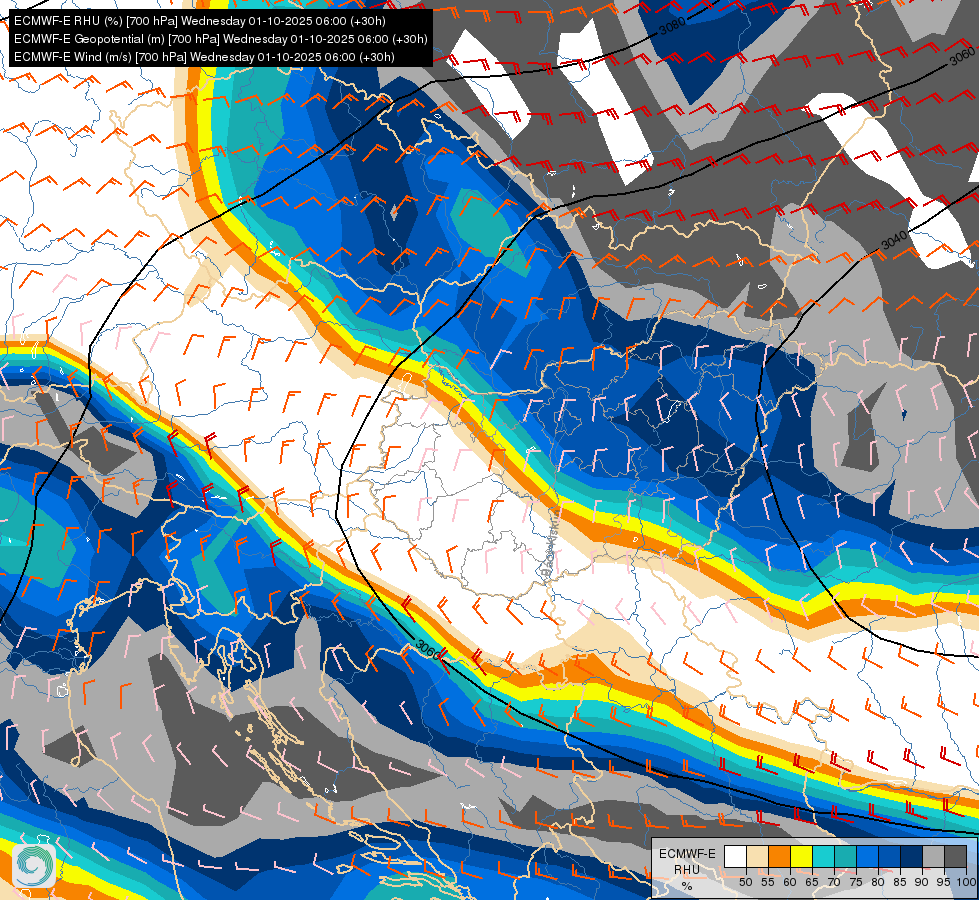Select the bright blue 75-80 legend swatch

click(x=867, y=856)
